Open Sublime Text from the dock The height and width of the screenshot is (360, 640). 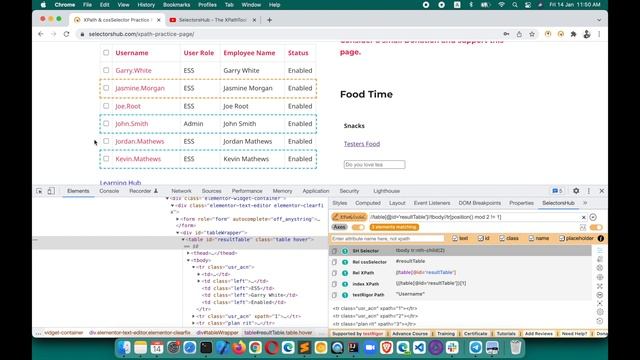[304, 347]
